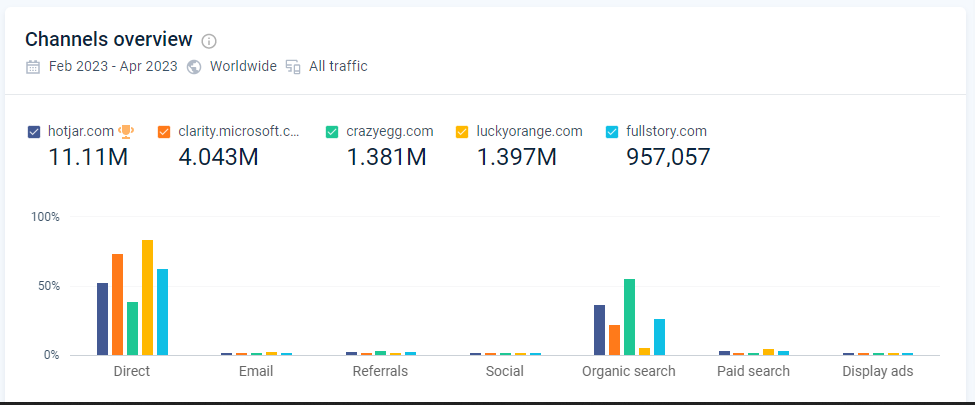Click the dark blue hotjar bar in Organic search
This screenshot has height=405, width=975.
pyautogui.click(x=599, y=330)
